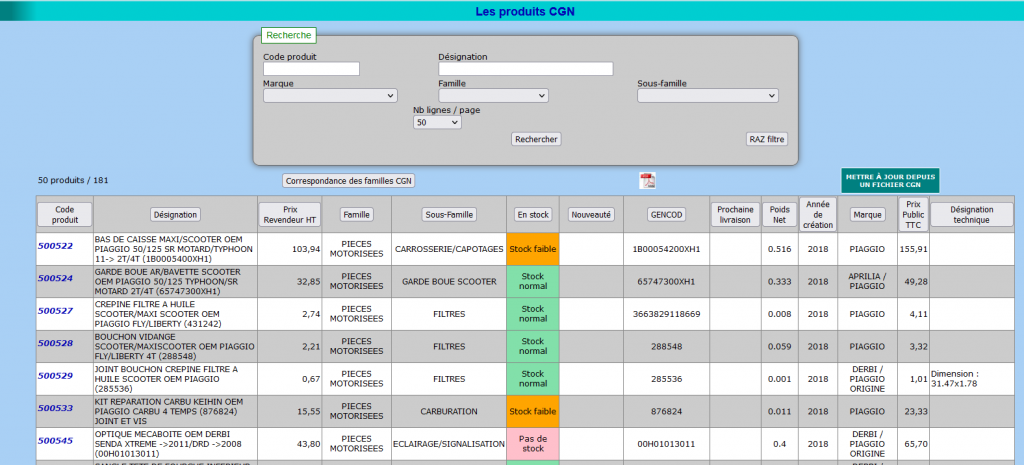Viewport: 1024px width, 465px height.
Task: Click the price 103,94 cell
Action: 290,249
